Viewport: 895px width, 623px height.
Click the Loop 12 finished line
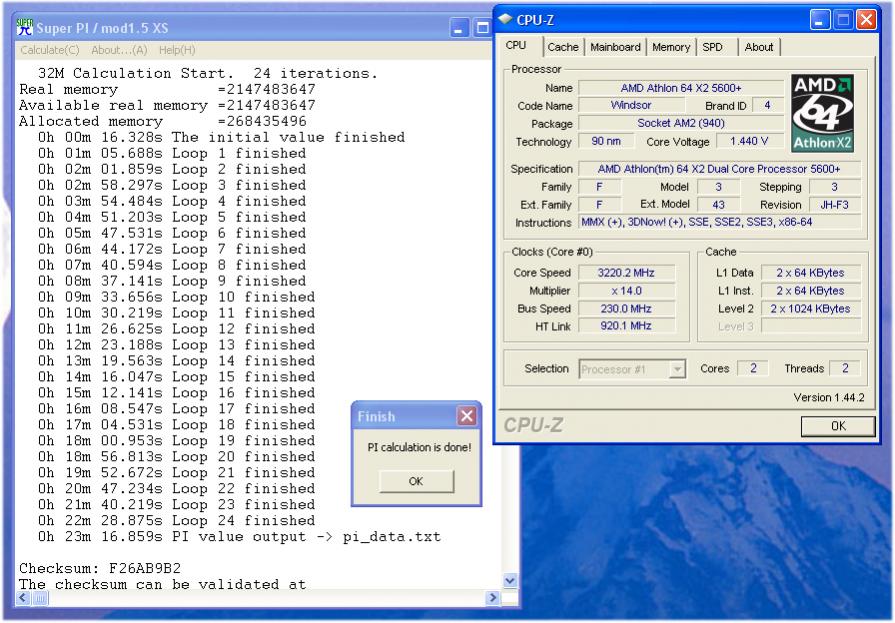coord(176,329)
